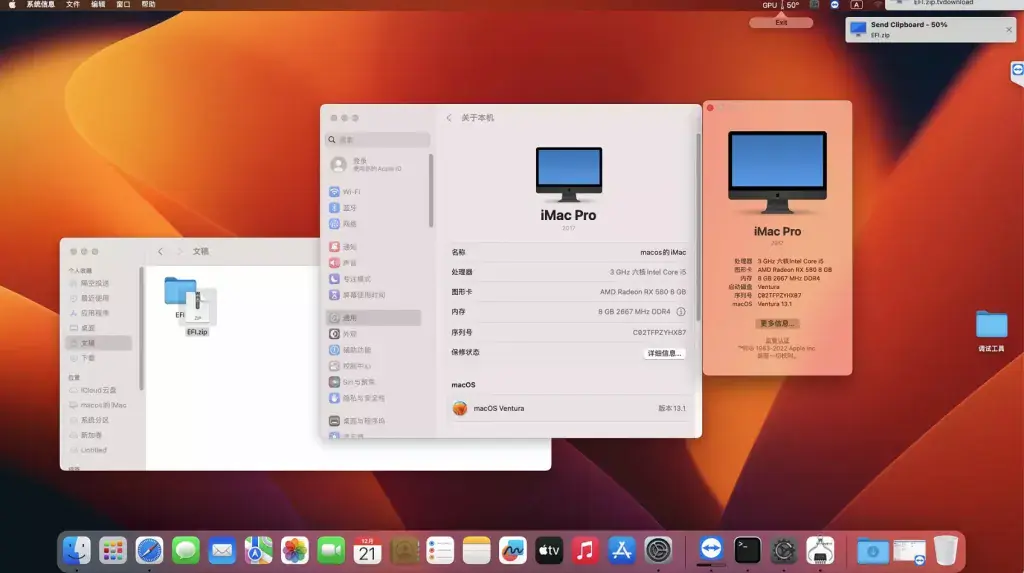Open 文件 File menu

tap(72, 5)
